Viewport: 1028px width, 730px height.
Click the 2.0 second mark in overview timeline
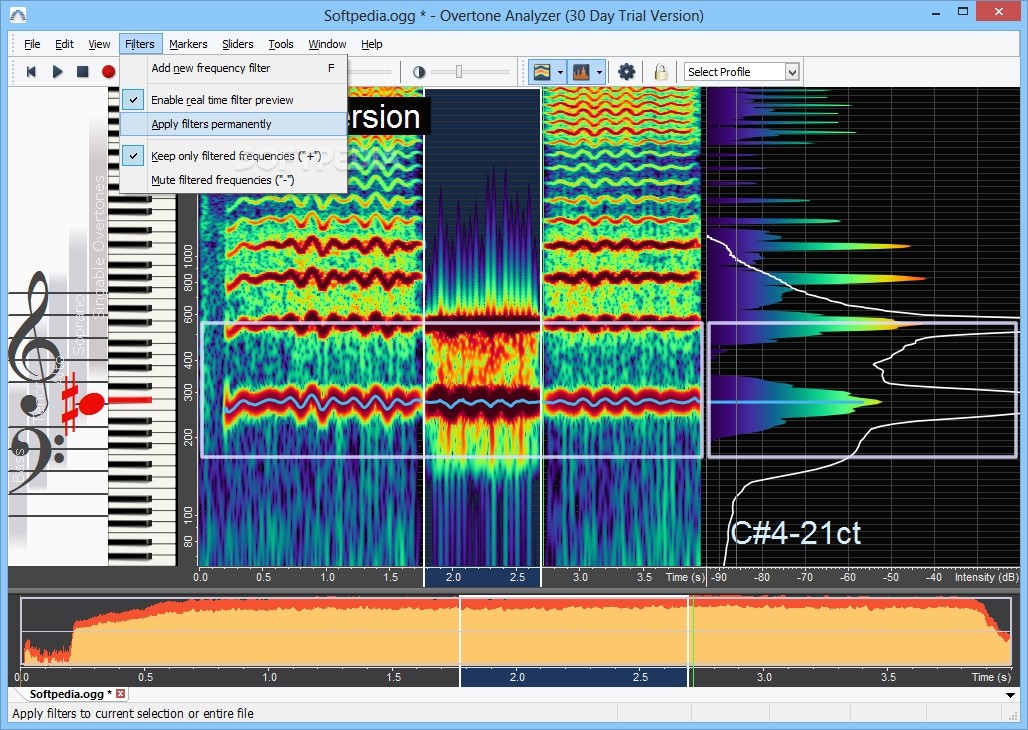[517, 677]
